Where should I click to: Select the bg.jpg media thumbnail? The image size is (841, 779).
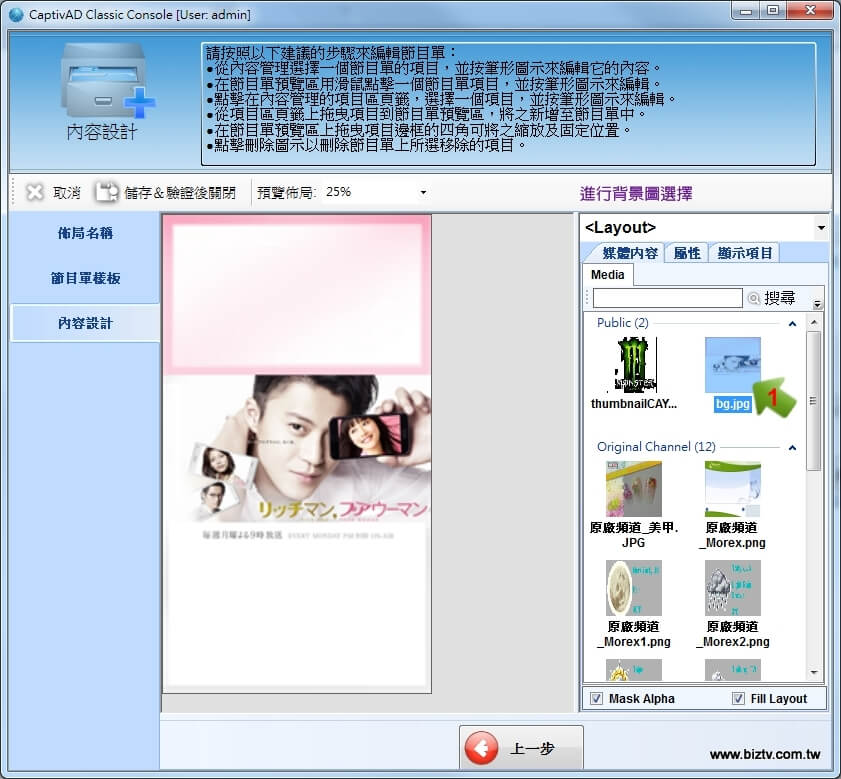[732, 366]
